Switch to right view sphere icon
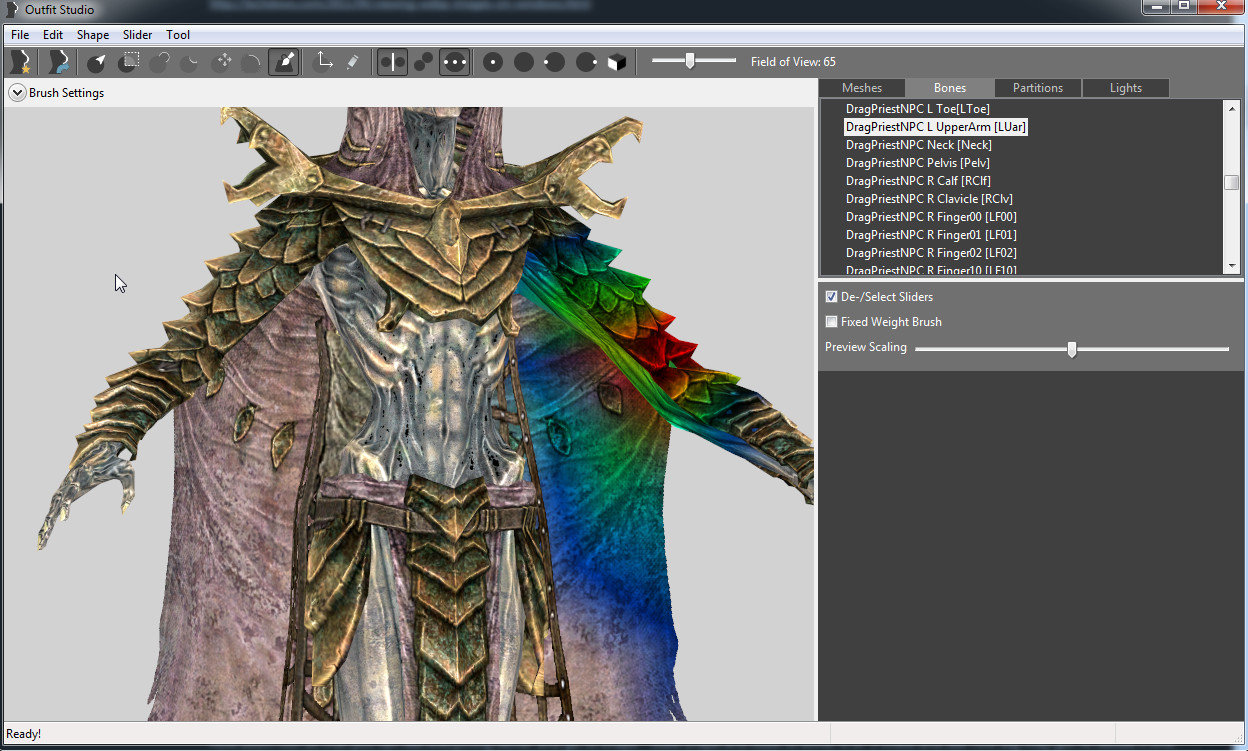The height and width of the screenshot is (751, 1248). 586,62
